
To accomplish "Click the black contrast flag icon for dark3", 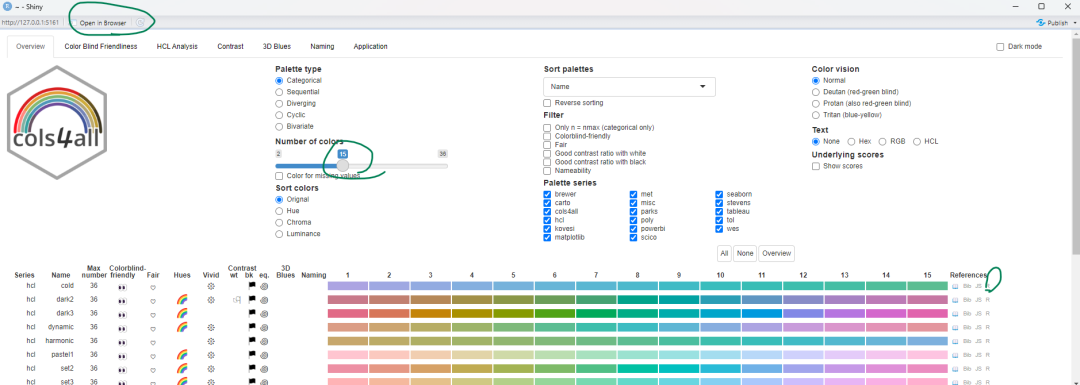I will (x=252, y=313).
